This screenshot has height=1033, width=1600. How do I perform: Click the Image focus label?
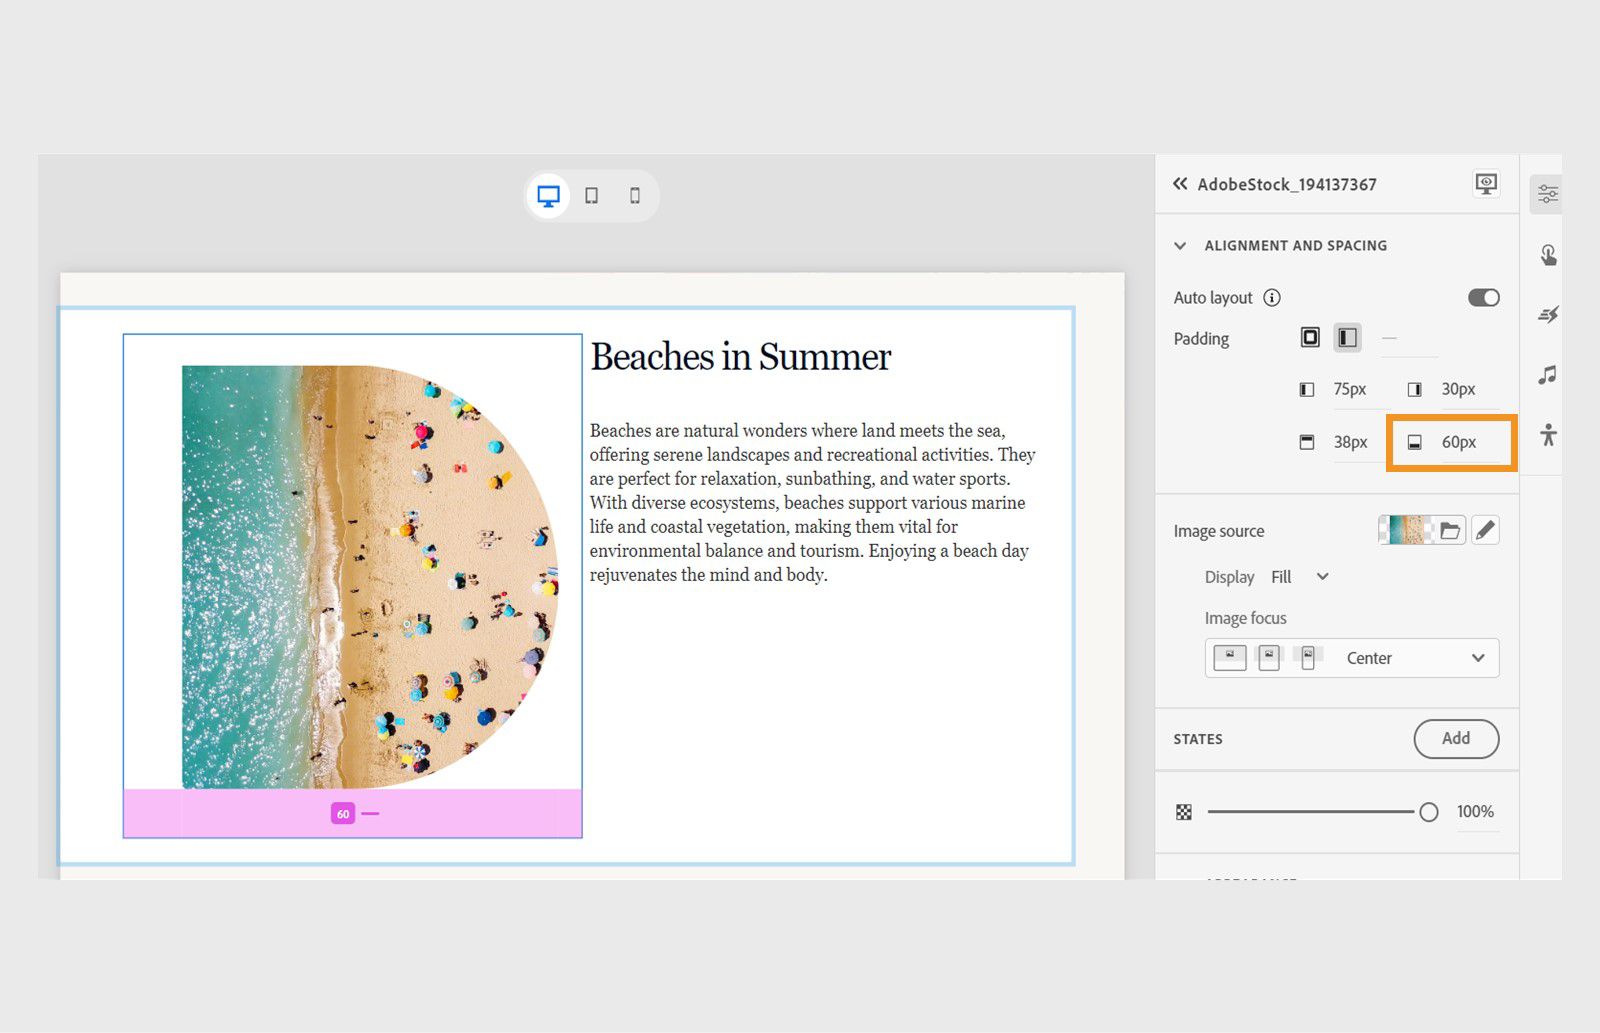[1245, 618]
